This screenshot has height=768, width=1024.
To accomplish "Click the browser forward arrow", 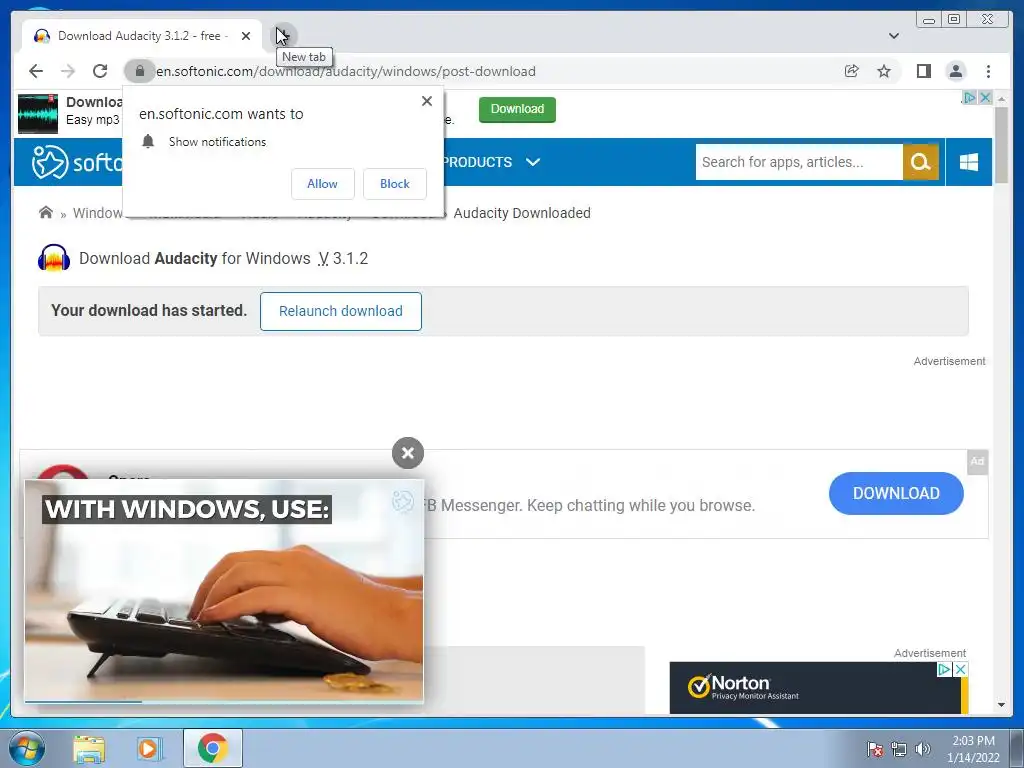I will coord(68,71).
